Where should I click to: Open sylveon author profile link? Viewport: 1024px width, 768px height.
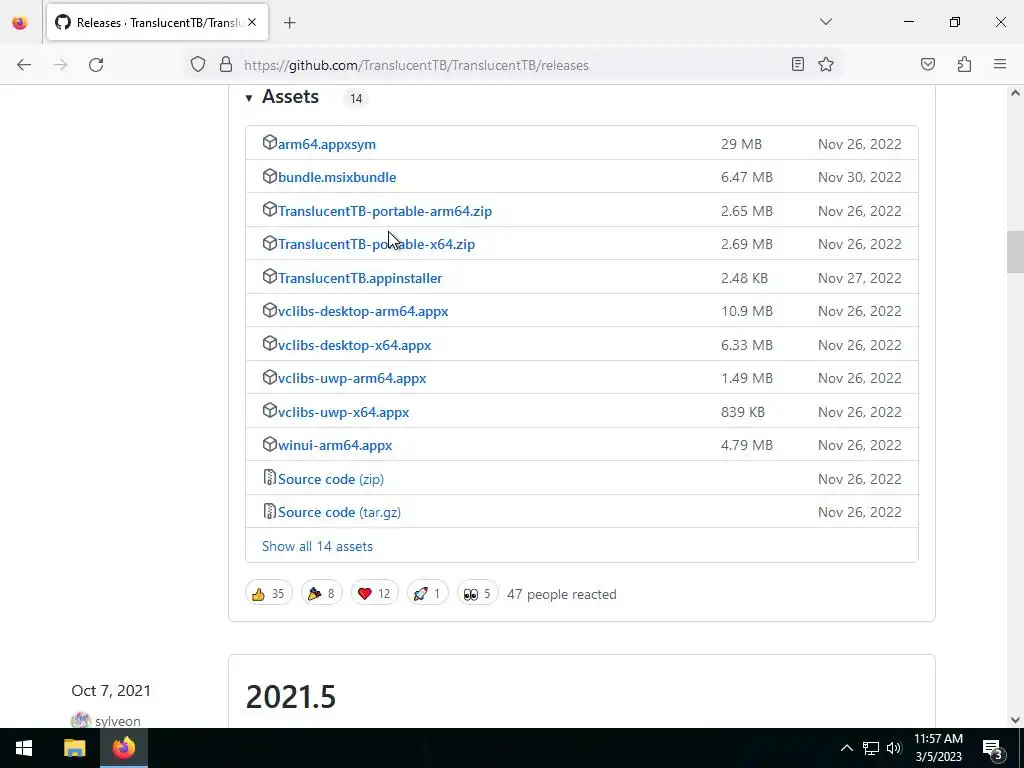click(x=118, y=721)
